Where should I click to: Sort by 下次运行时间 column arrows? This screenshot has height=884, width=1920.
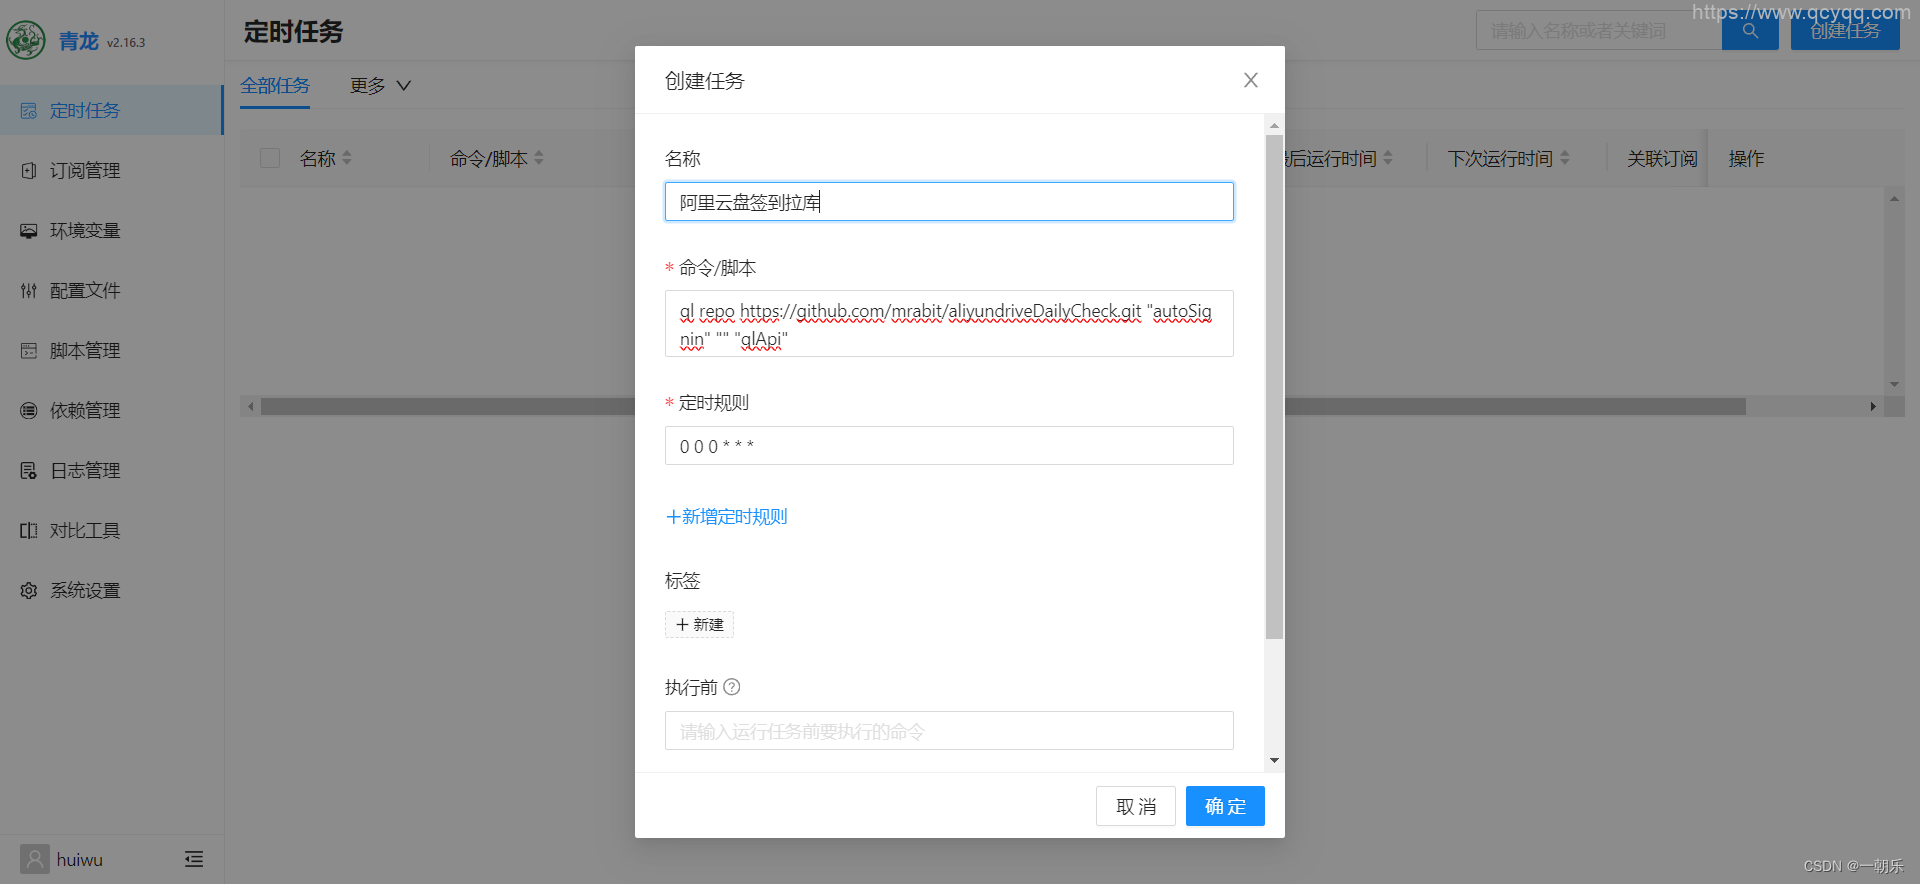point(1565,158)
